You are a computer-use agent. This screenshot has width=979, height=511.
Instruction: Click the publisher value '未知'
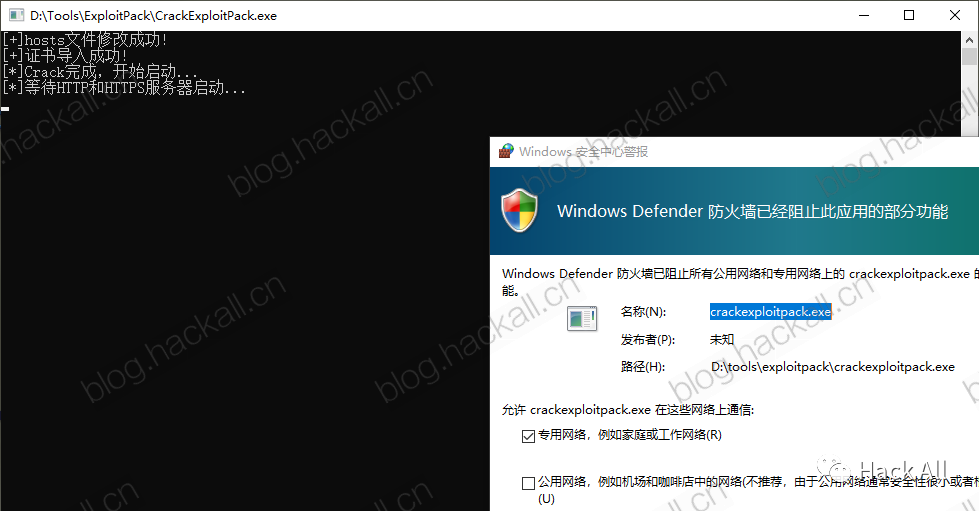tap(722, 340)
